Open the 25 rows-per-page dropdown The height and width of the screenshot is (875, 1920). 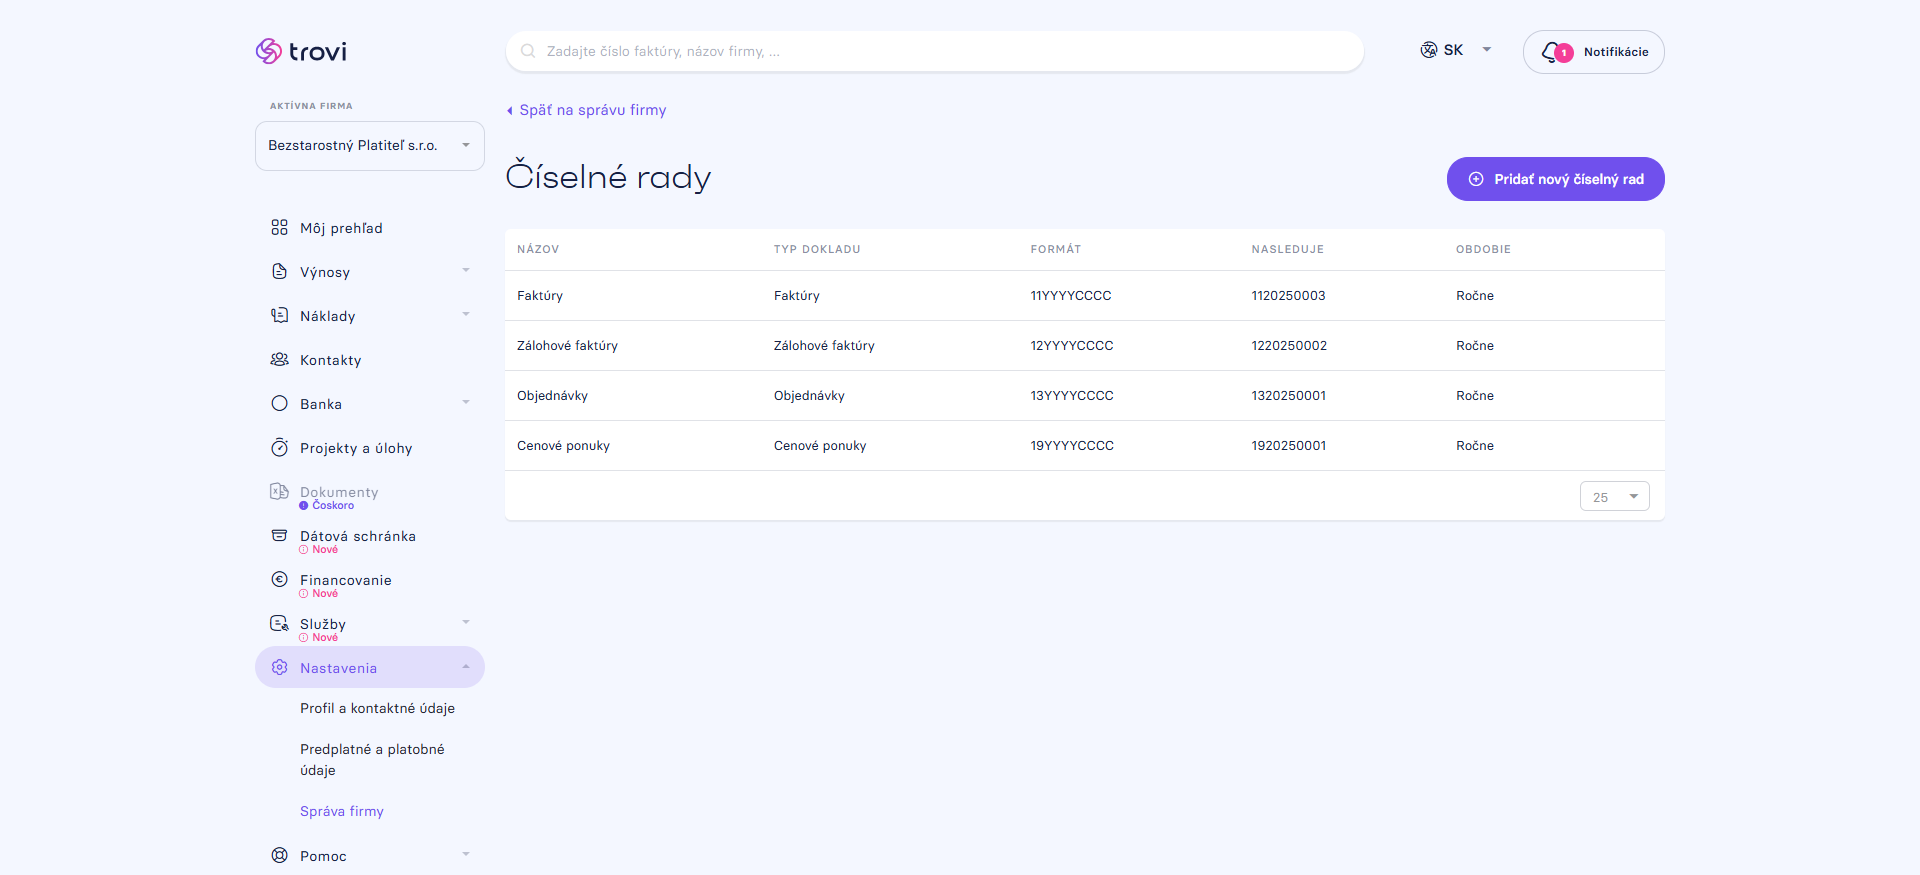1614,497
